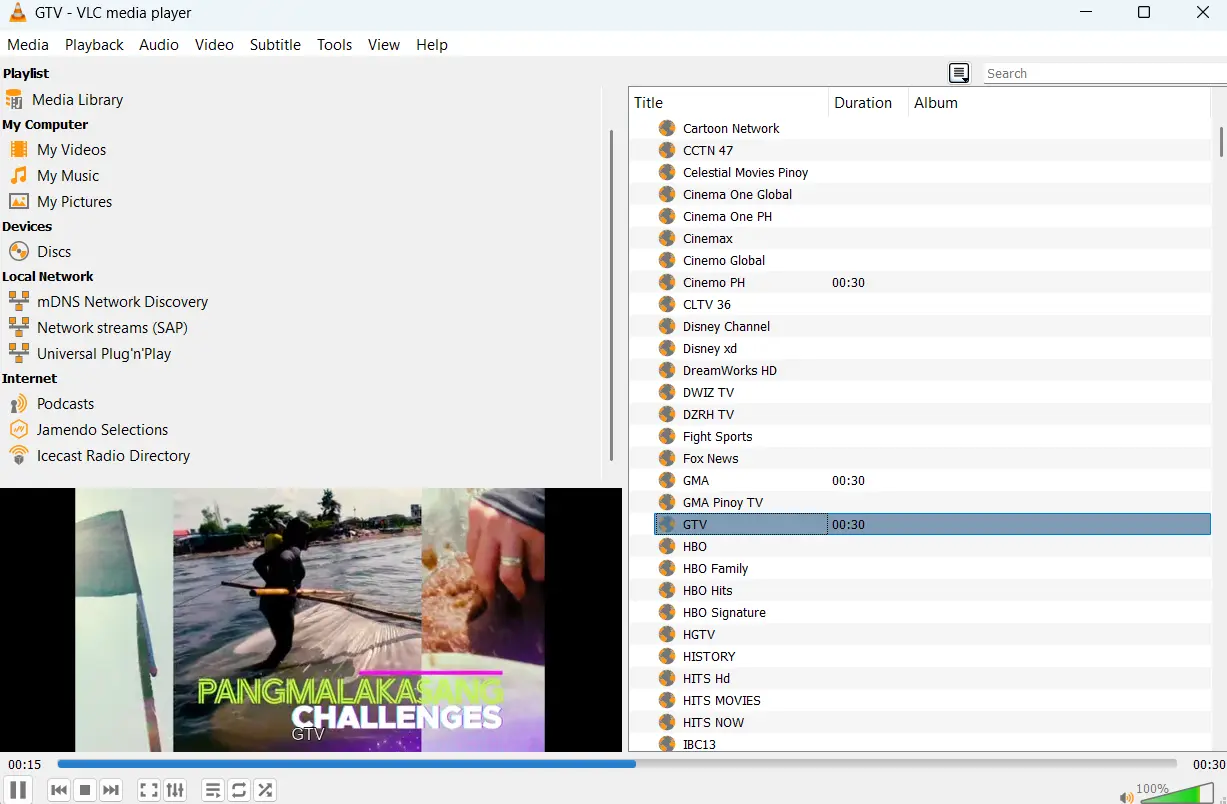Click the playlist Search field

click(x=1104, y=73)
